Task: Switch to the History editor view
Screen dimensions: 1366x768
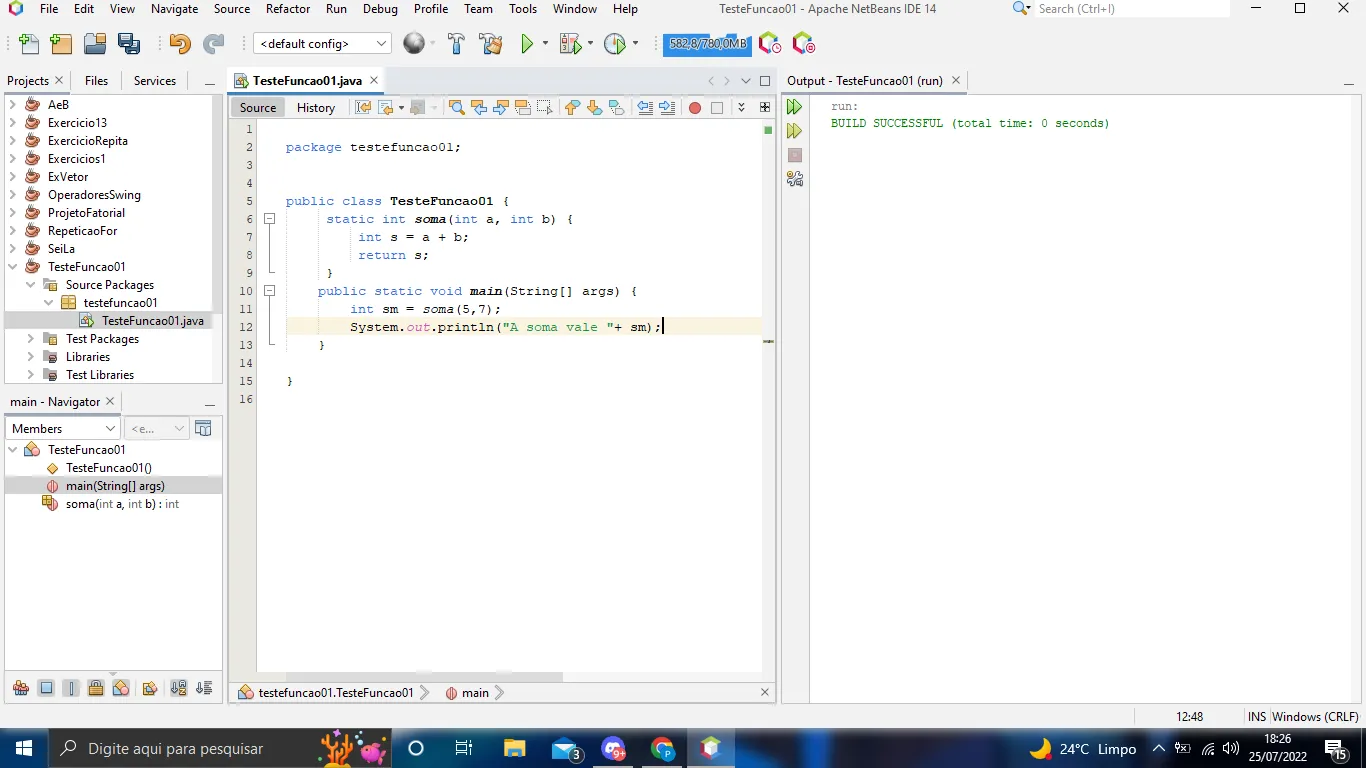Action: (316, 108)
